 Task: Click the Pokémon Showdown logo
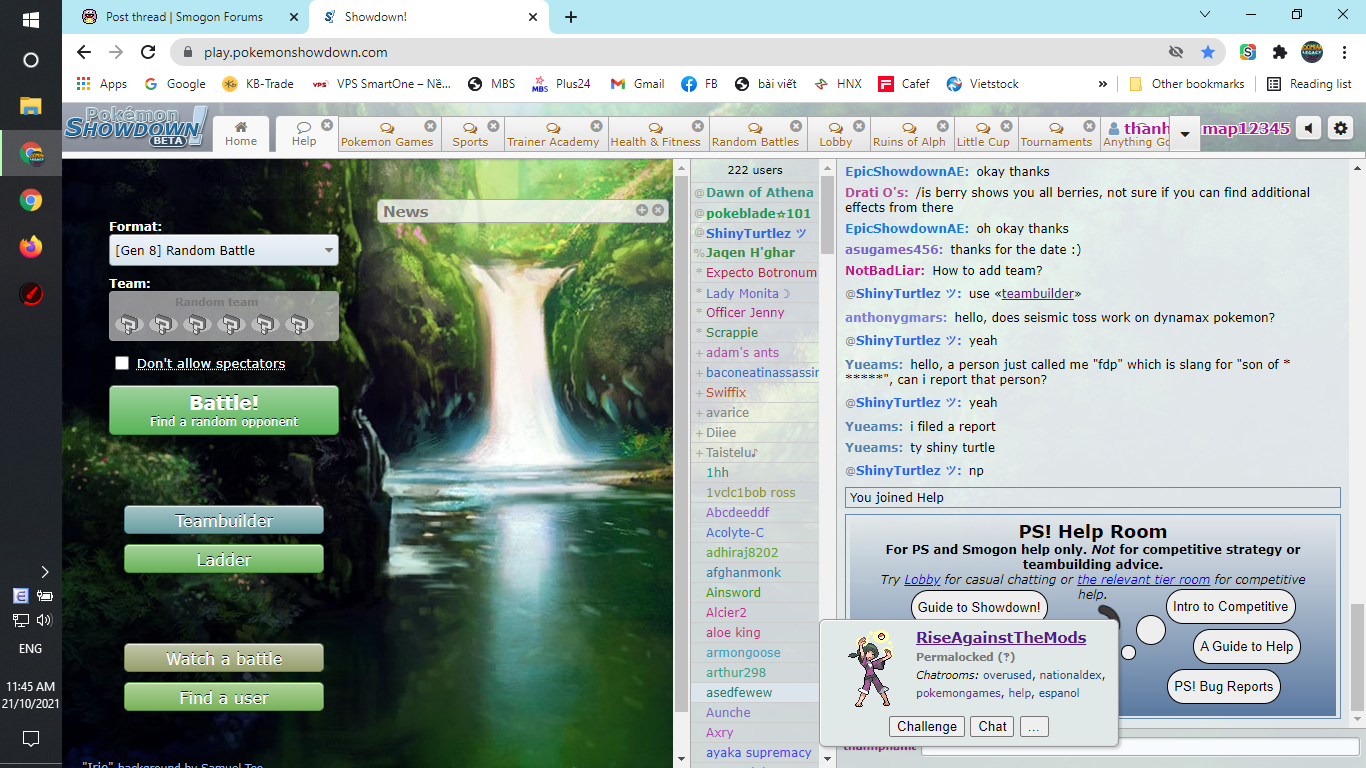click(136, 126)
